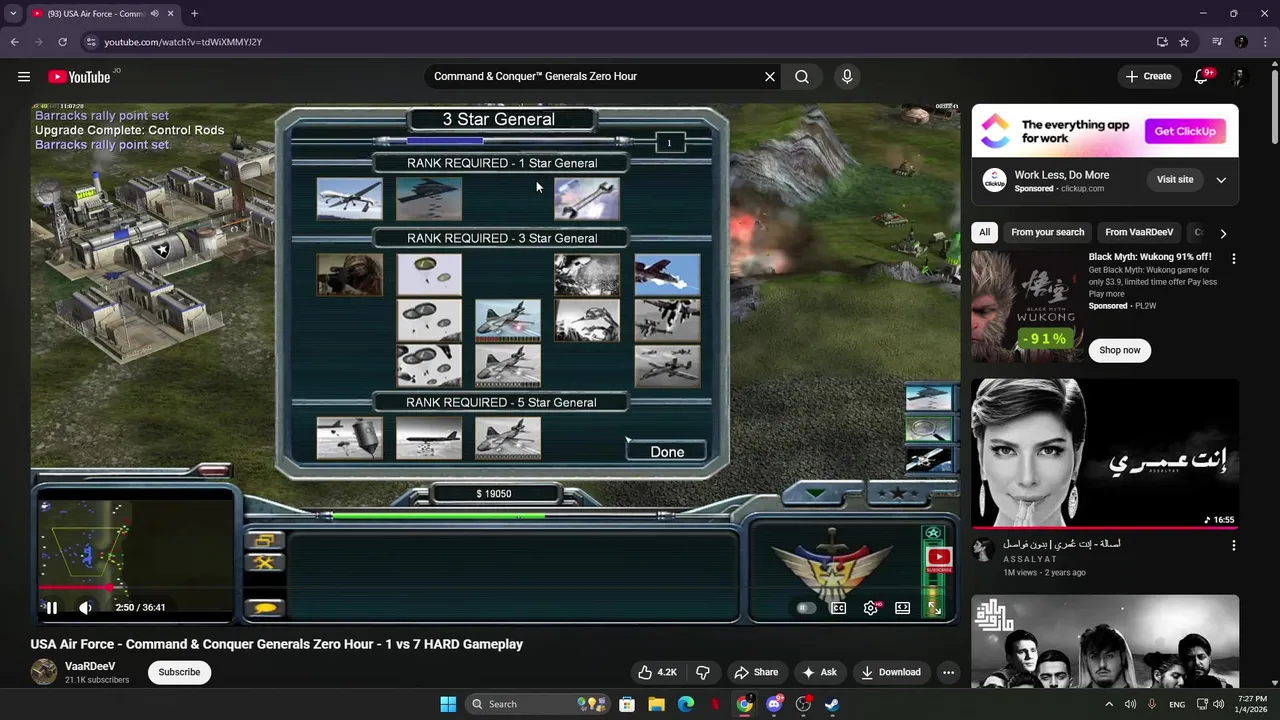Viewport: 1280px width, 720px height.
Task: Open the YouTube account avatar menu
Action: click(x=1239, y=76)
